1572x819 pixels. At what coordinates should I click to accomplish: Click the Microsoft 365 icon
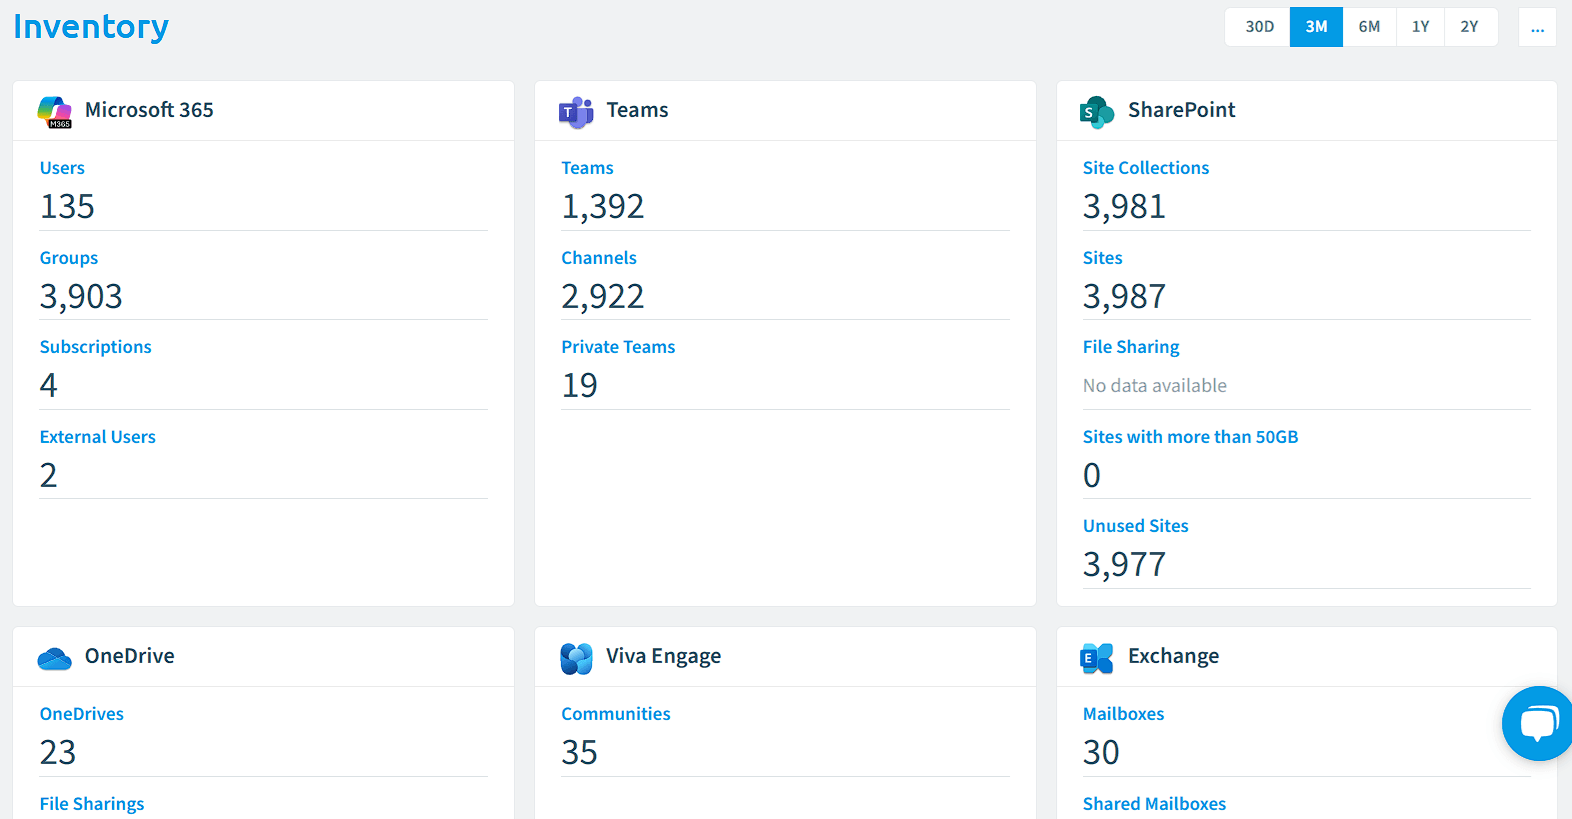pos(55,112)
